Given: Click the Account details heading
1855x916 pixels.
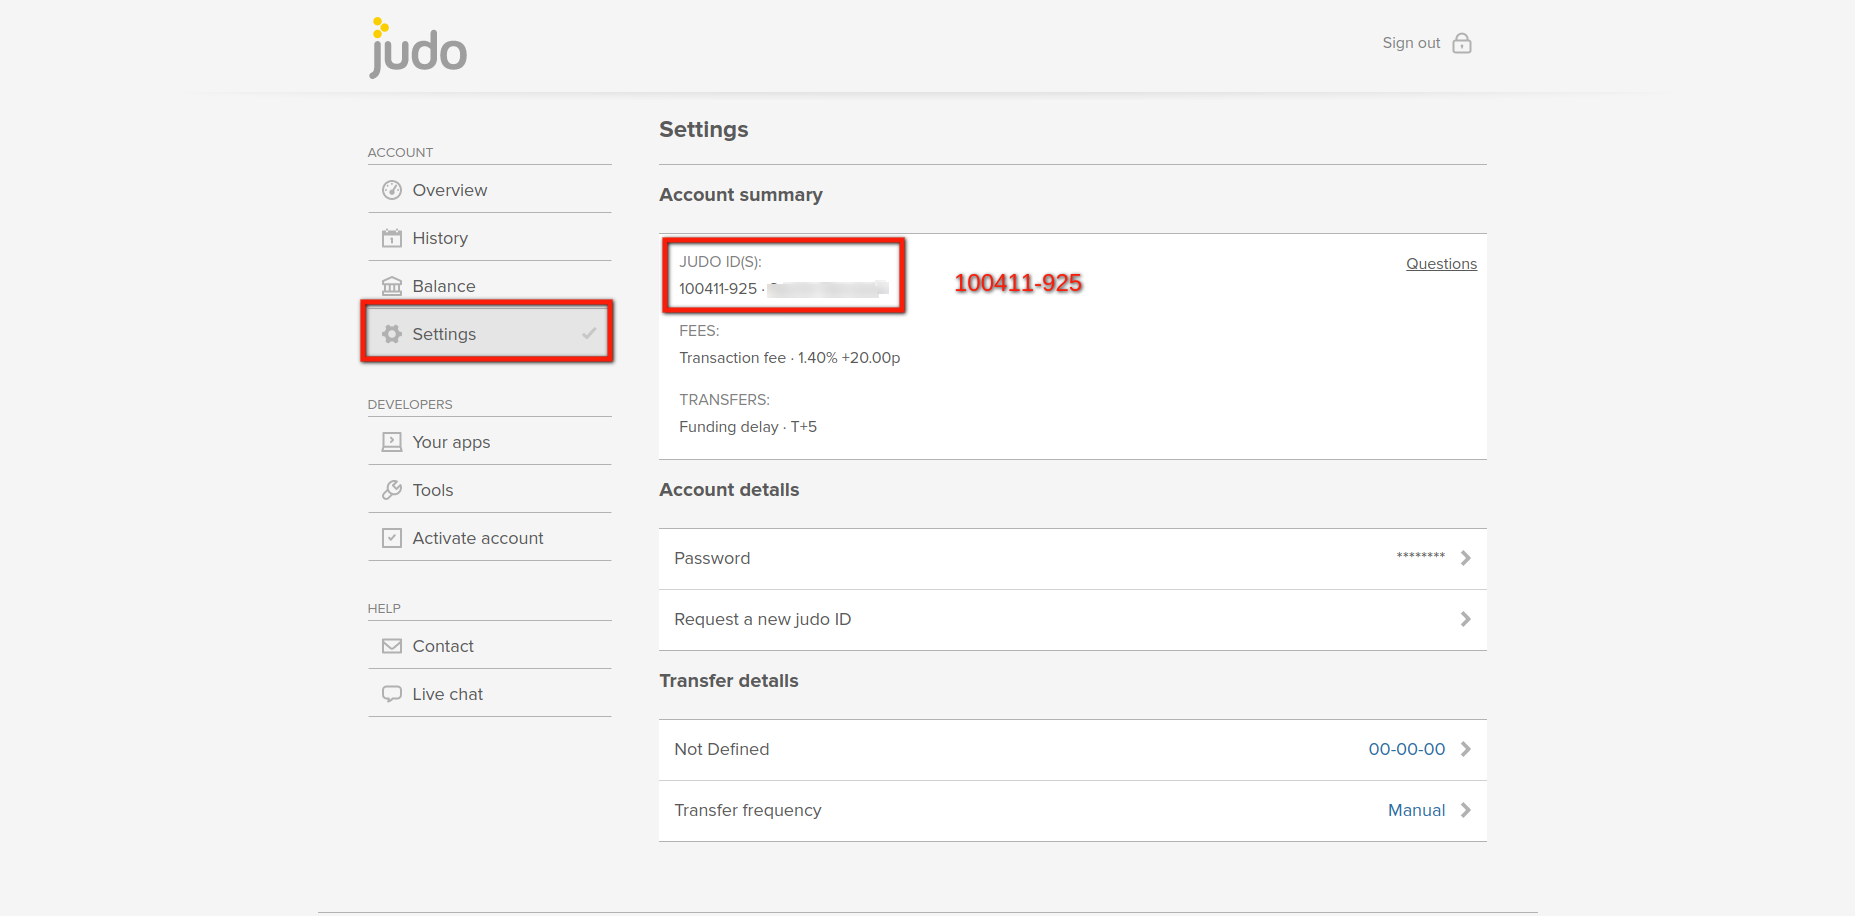Looking at the screenshot, I should tap(729, 490).
